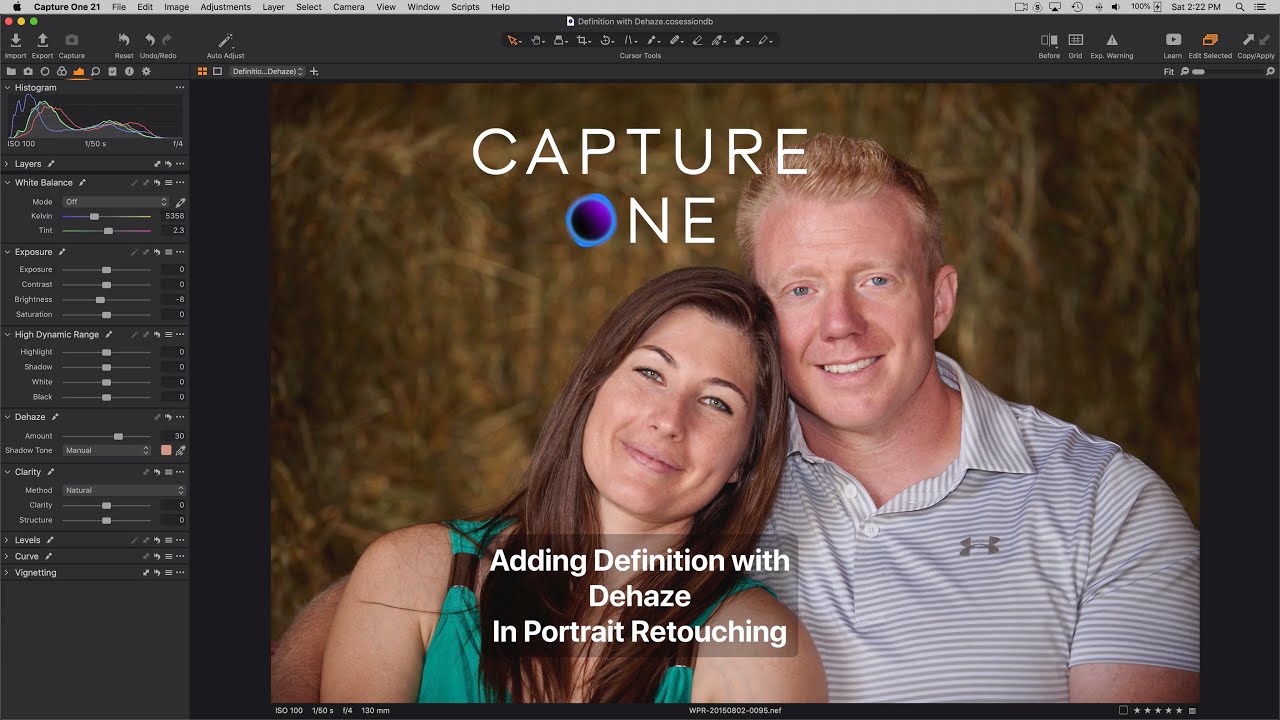Open the Metadata info tool tab

[x=129, y=72]
